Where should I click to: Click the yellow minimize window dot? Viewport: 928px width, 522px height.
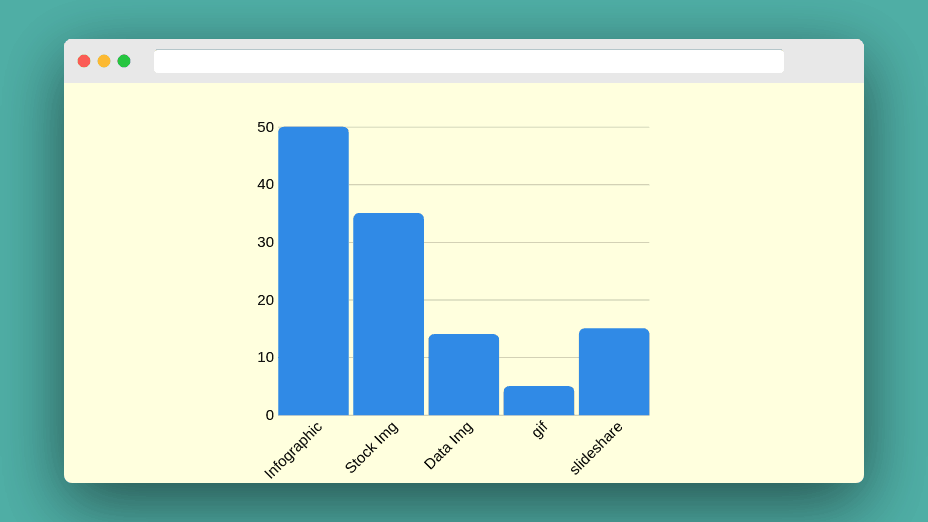[x=104, y=61]
